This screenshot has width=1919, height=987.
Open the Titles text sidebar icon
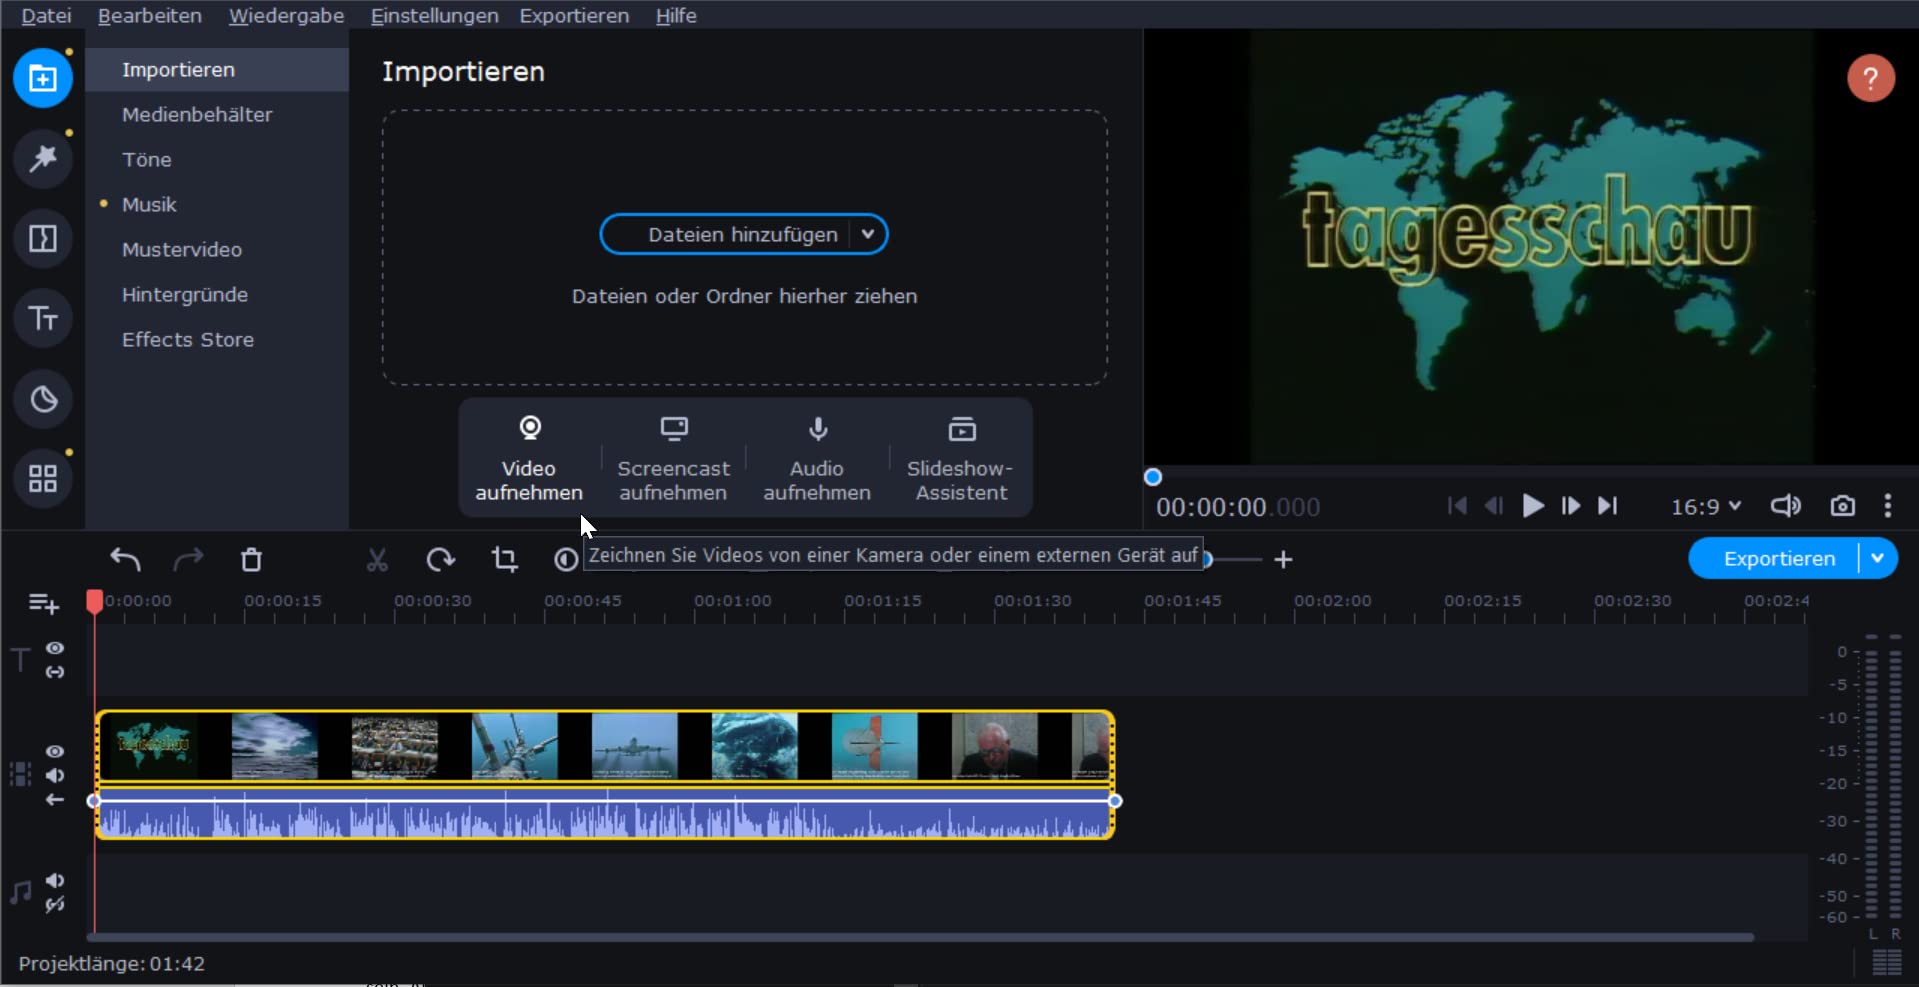(43, 318)
